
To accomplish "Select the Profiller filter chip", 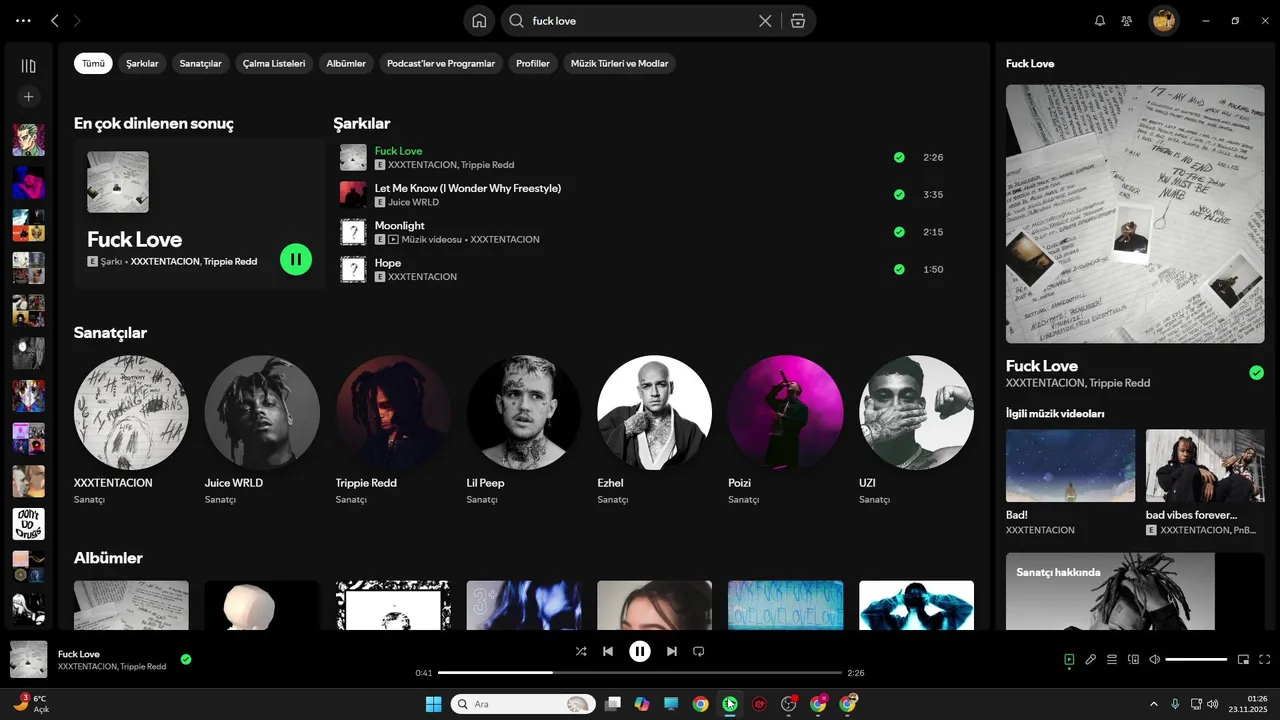I will pos(533,63).
